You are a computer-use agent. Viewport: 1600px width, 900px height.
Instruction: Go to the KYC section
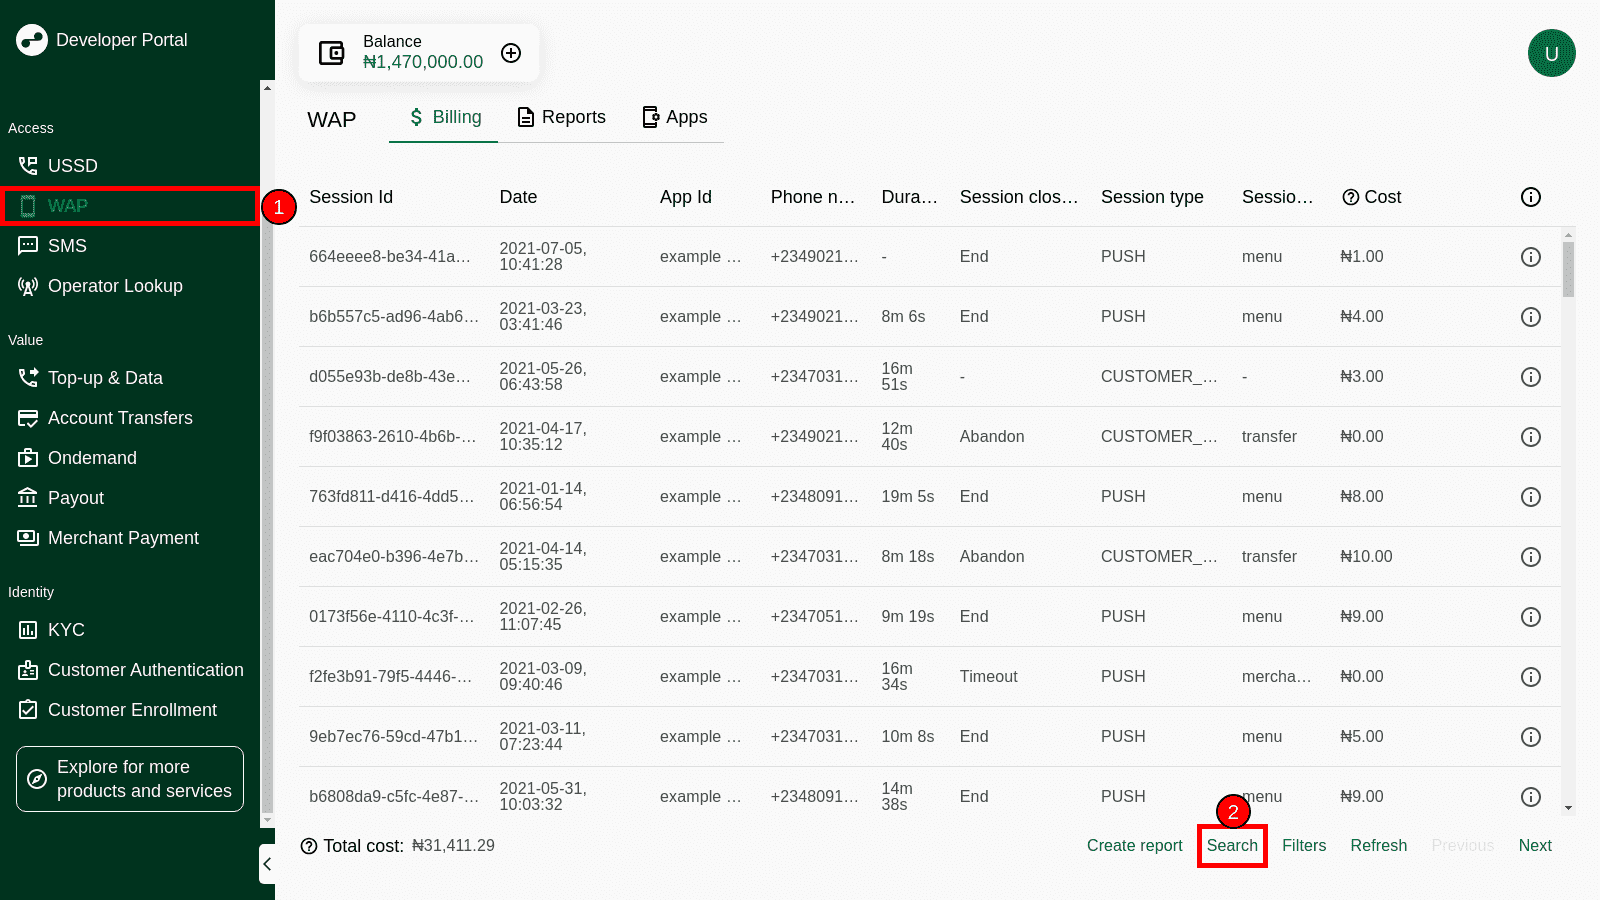(66, 630)
